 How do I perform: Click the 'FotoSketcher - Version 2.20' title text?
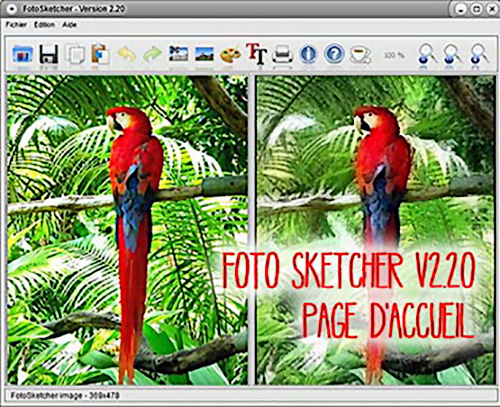[74, 9]
